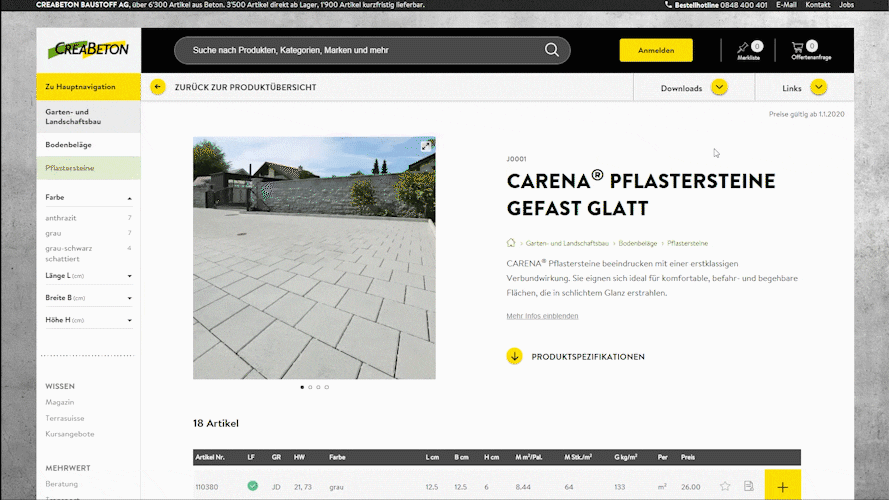Open Terrasuisse link

[x=65, y=418]
